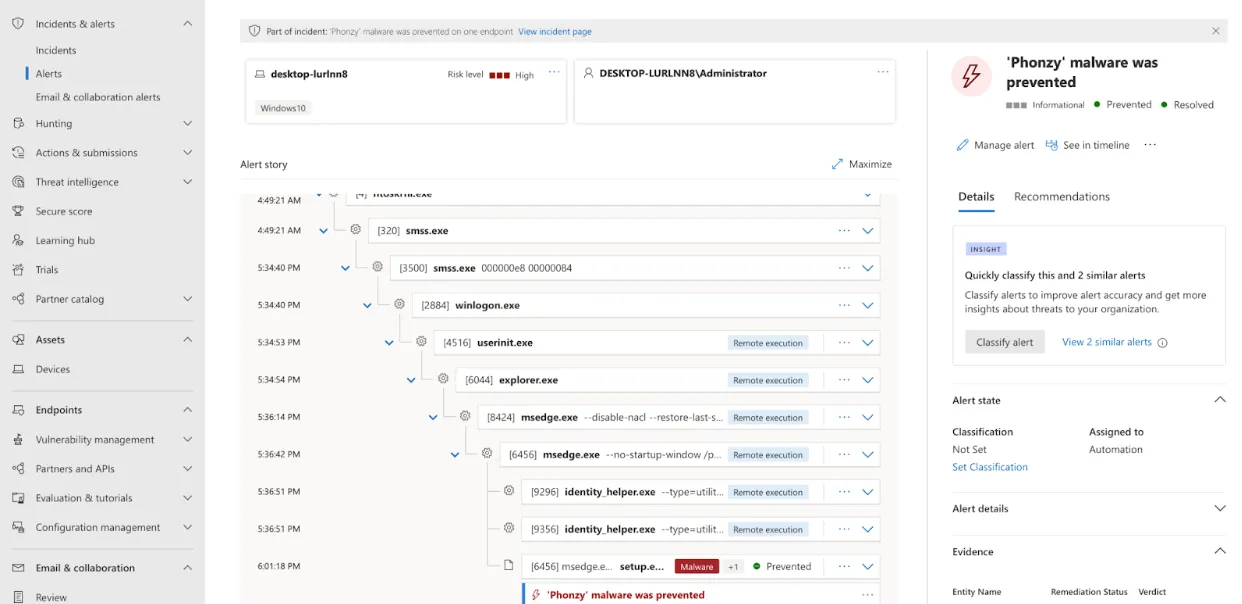Screen dimensions: 1242x604
Task: Click the Set Classification link
Action: (990, 466)
